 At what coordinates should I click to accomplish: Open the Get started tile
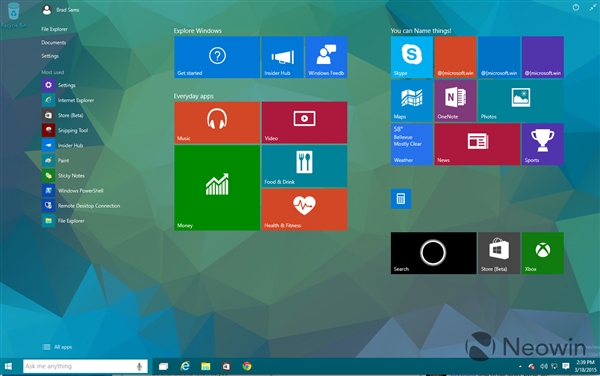pos(217,57)
